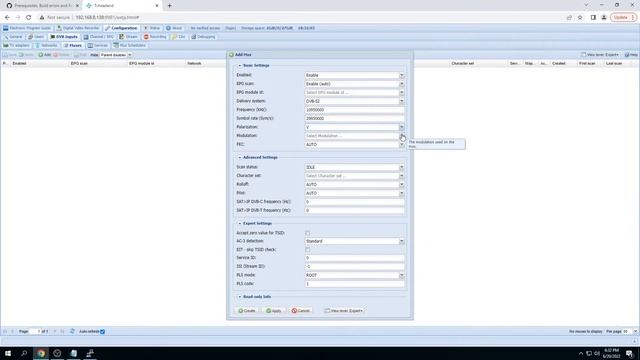Open dialog View level Expert menu
Screen dimensions: 640x360
[x=344, y=311]
